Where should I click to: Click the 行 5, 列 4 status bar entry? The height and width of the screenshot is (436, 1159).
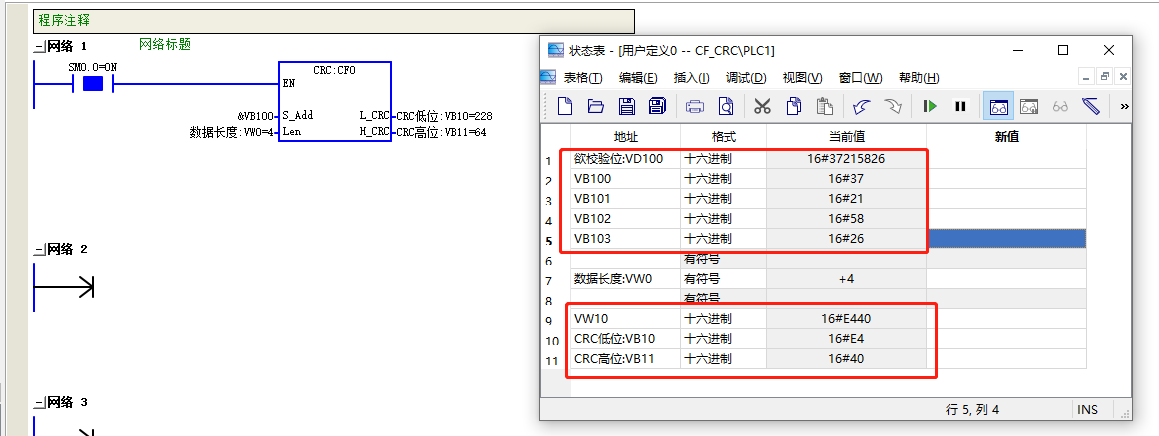point(972,409)
